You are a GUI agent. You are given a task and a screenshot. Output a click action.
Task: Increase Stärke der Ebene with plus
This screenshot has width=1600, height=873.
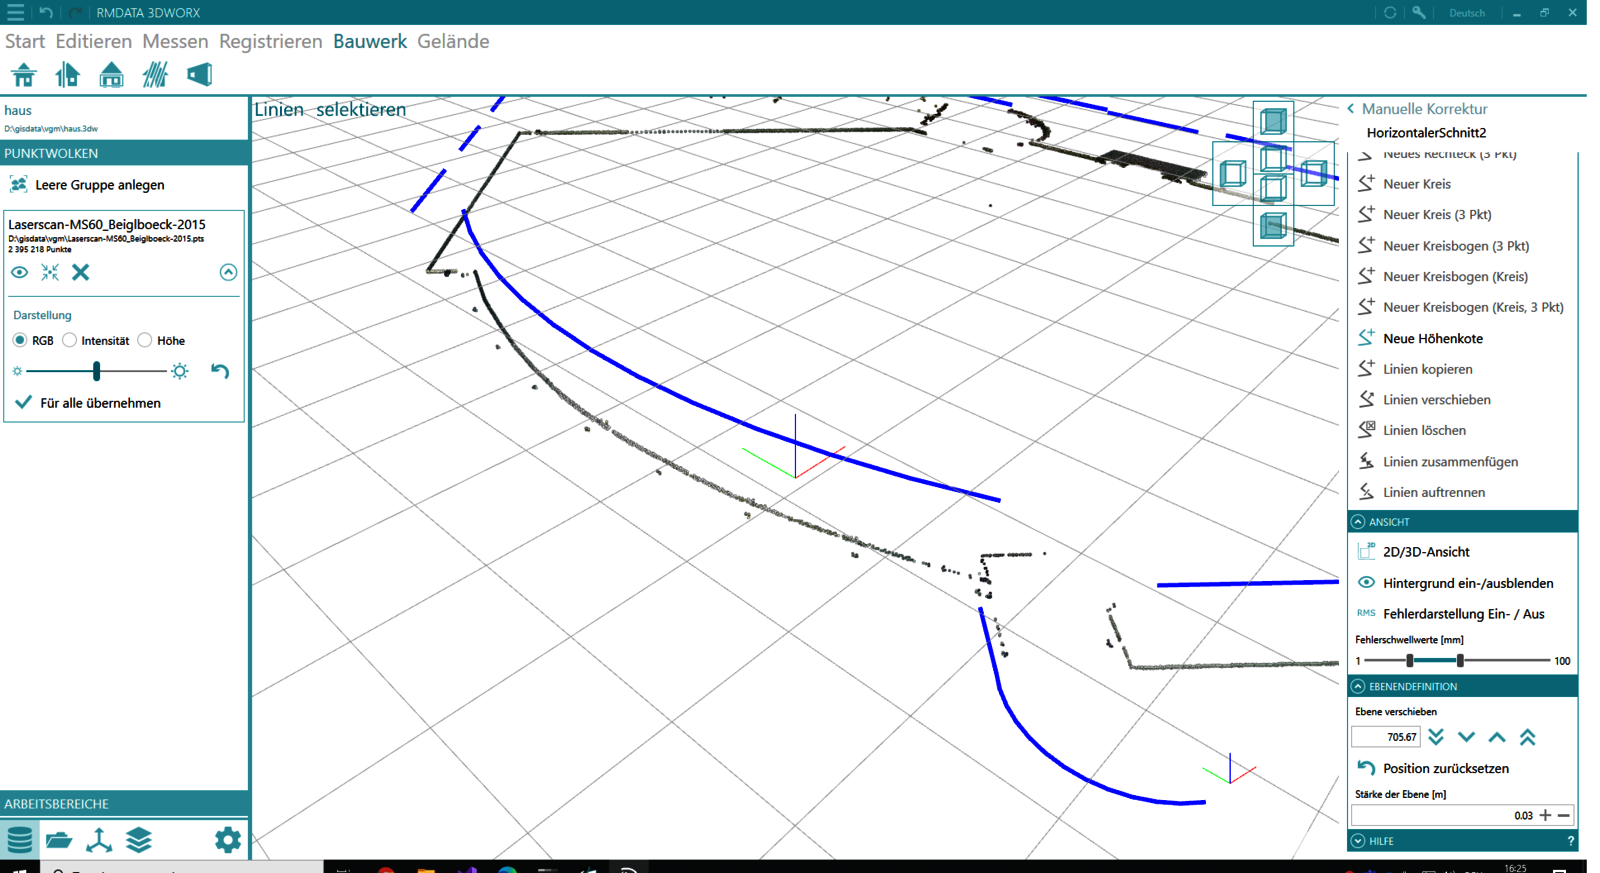1546,815
